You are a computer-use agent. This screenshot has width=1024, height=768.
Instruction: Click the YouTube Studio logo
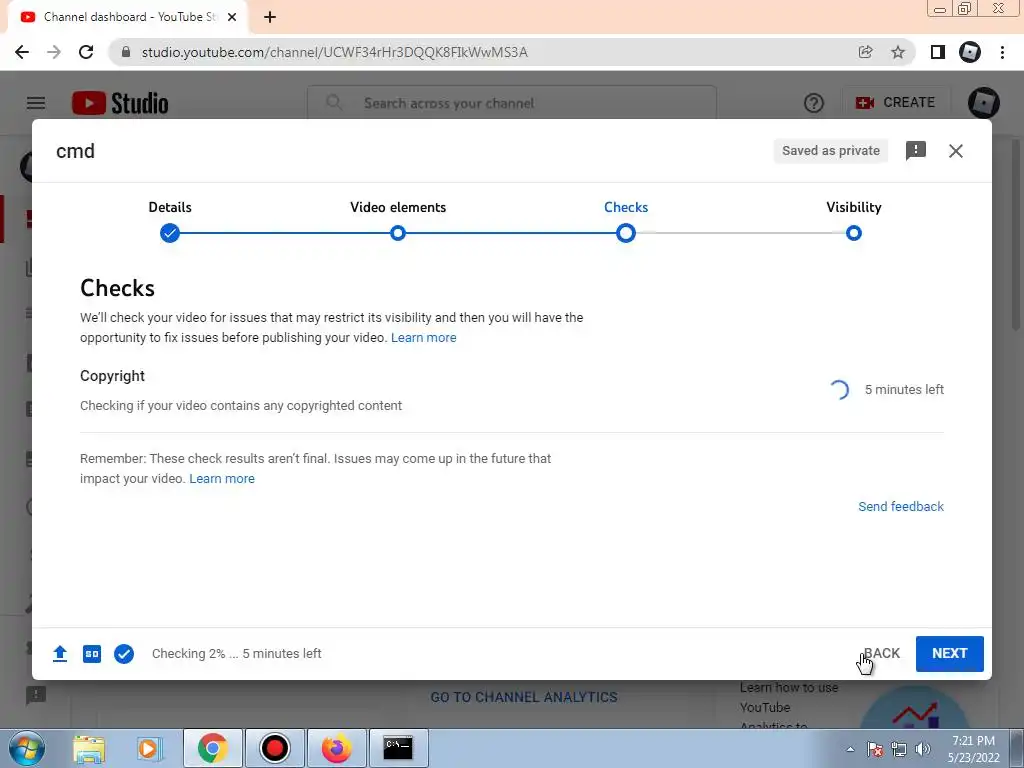pyautogui.click(x=120, y=103)
